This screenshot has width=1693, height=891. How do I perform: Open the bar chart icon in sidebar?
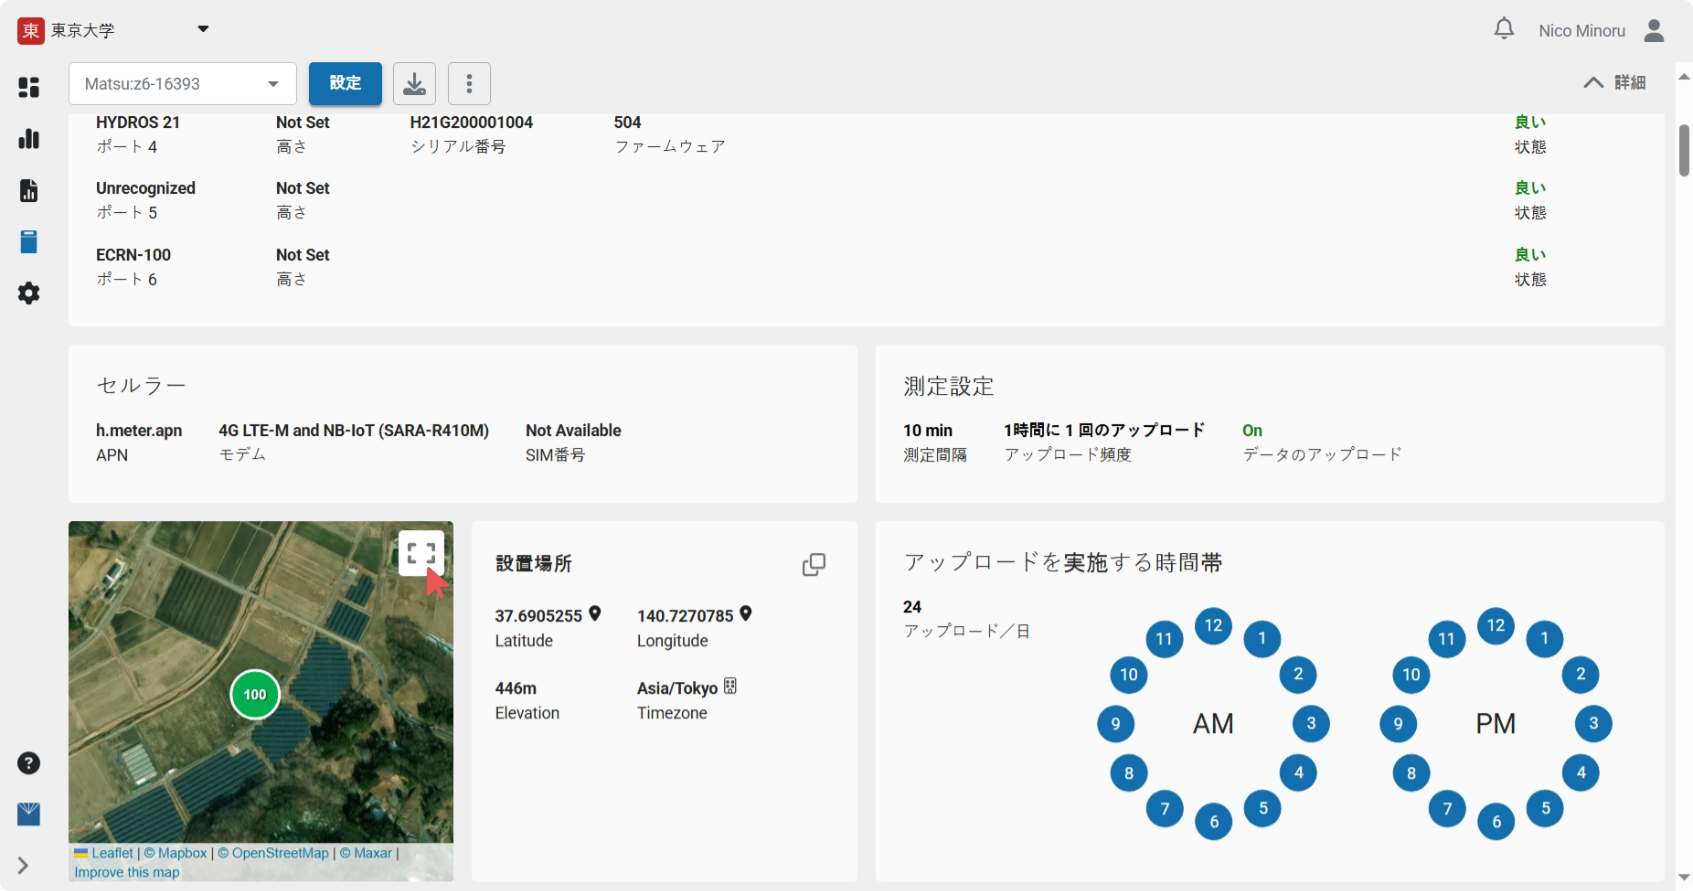click(29, 139)
